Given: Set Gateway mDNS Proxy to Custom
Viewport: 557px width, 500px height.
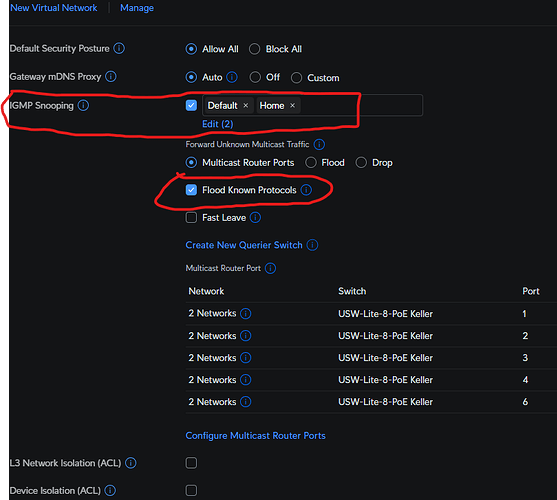Looking at the screenshot, I should click(x=296, y=78).
